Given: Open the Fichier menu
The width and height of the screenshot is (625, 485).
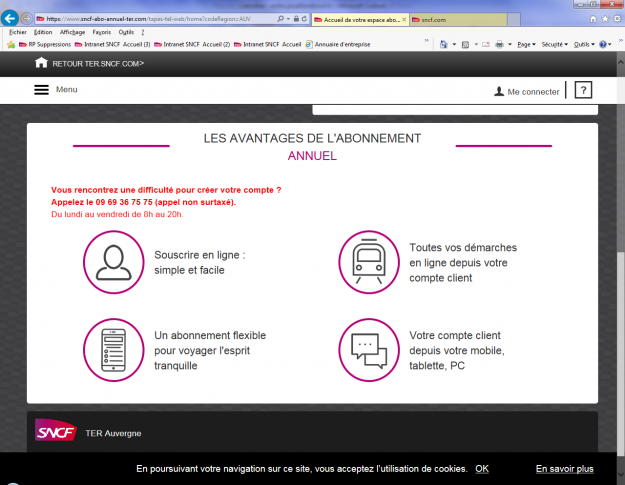Looking at the screenshot, I should click(x=17, y=32).
